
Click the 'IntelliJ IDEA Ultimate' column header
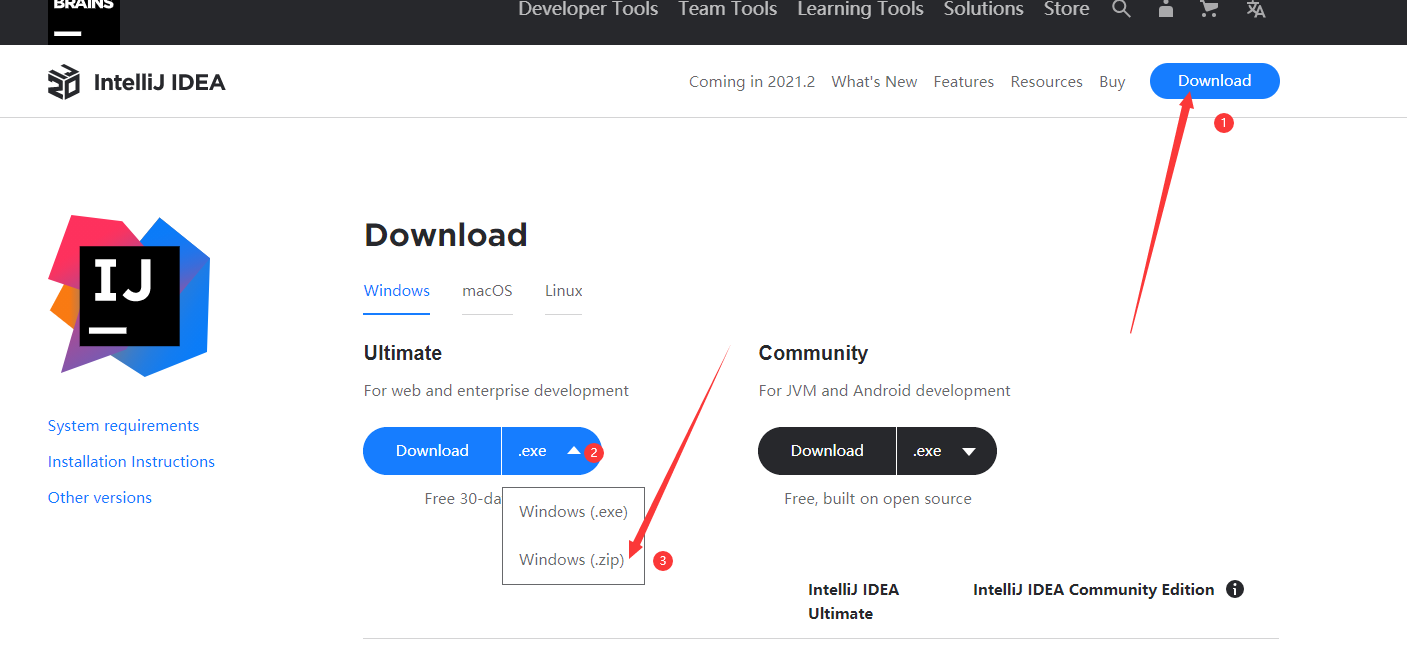[x=853, y=602]
